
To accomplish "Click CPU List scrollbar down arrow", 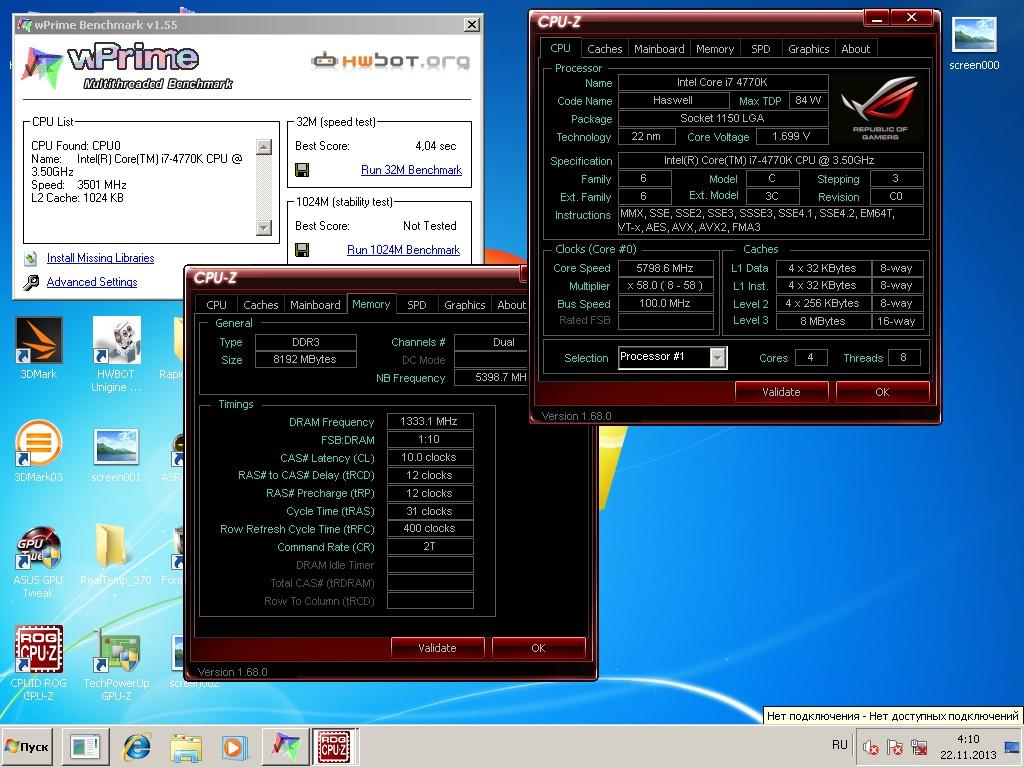I will (x=264, y=227).
